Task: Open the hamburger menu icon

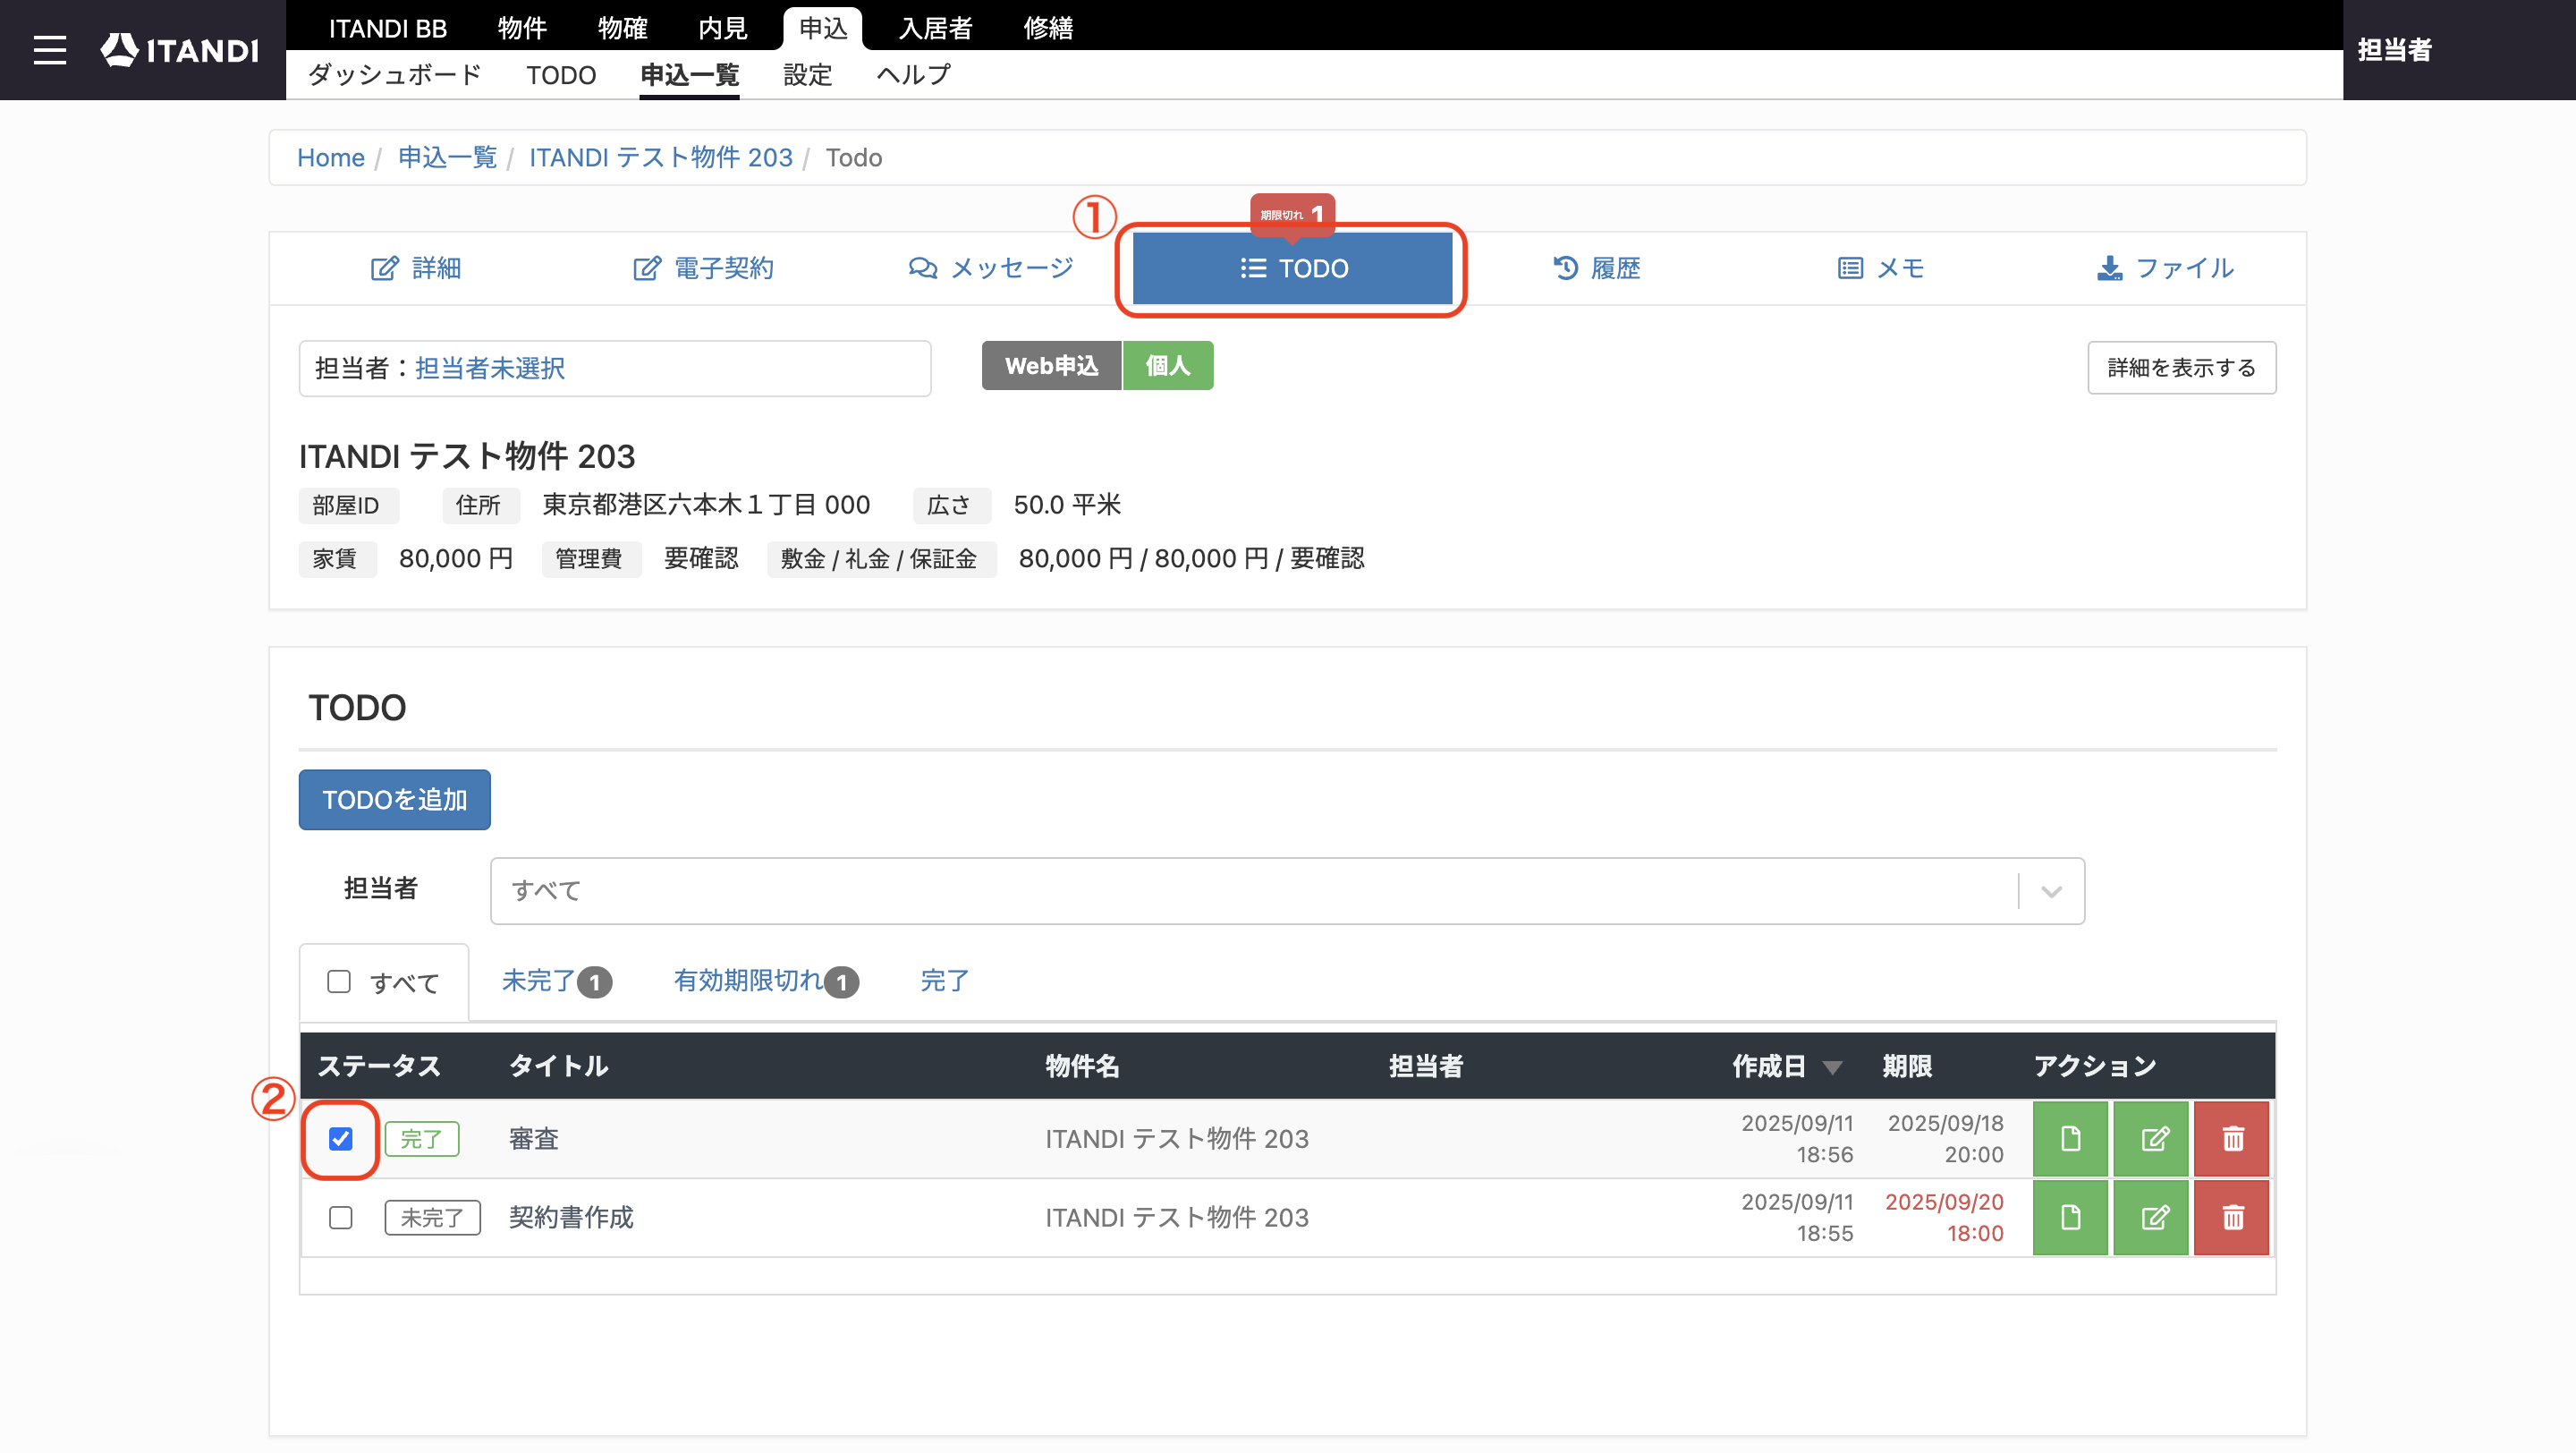Action: 50,50
